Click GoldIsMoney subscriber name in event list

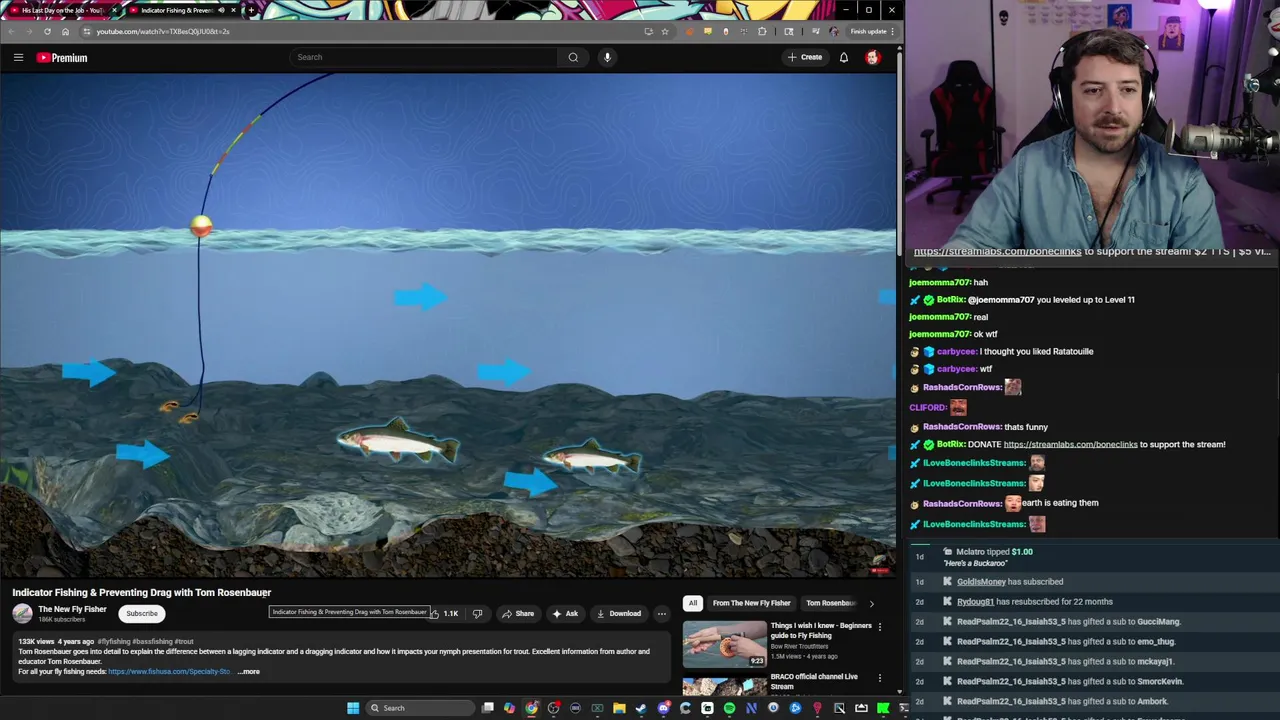click(981, 581)
